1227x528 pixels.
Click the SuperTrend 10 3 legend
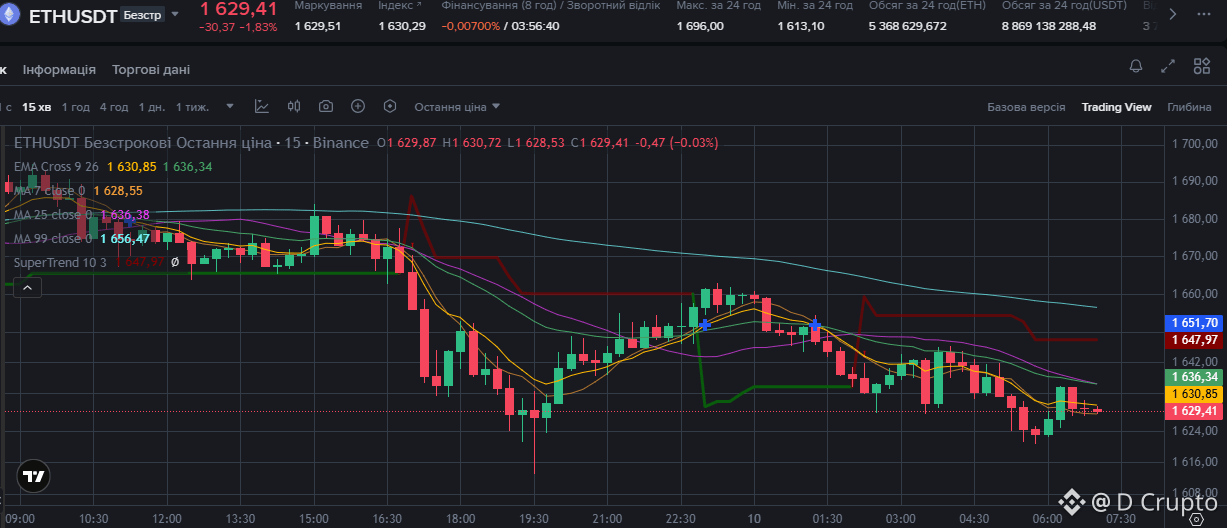pyautogui.click(x=62, y=262)
